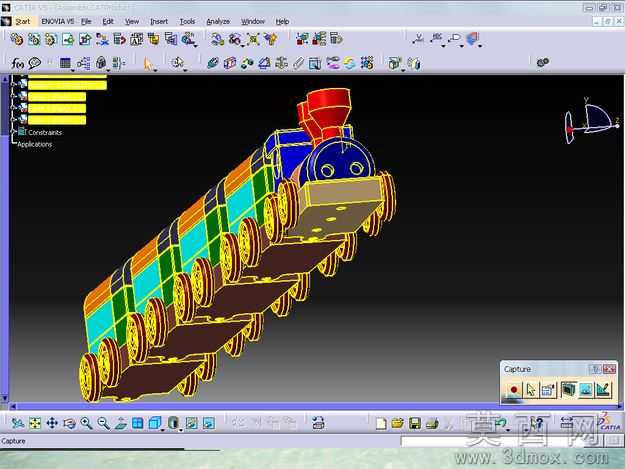
Task: Click the Open folder icon
Action: 398,423
